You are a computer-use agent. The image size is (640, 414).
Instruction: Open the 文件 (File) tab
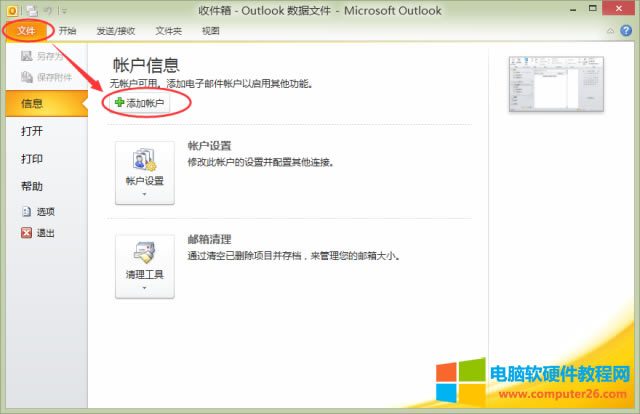pos(26,31)
